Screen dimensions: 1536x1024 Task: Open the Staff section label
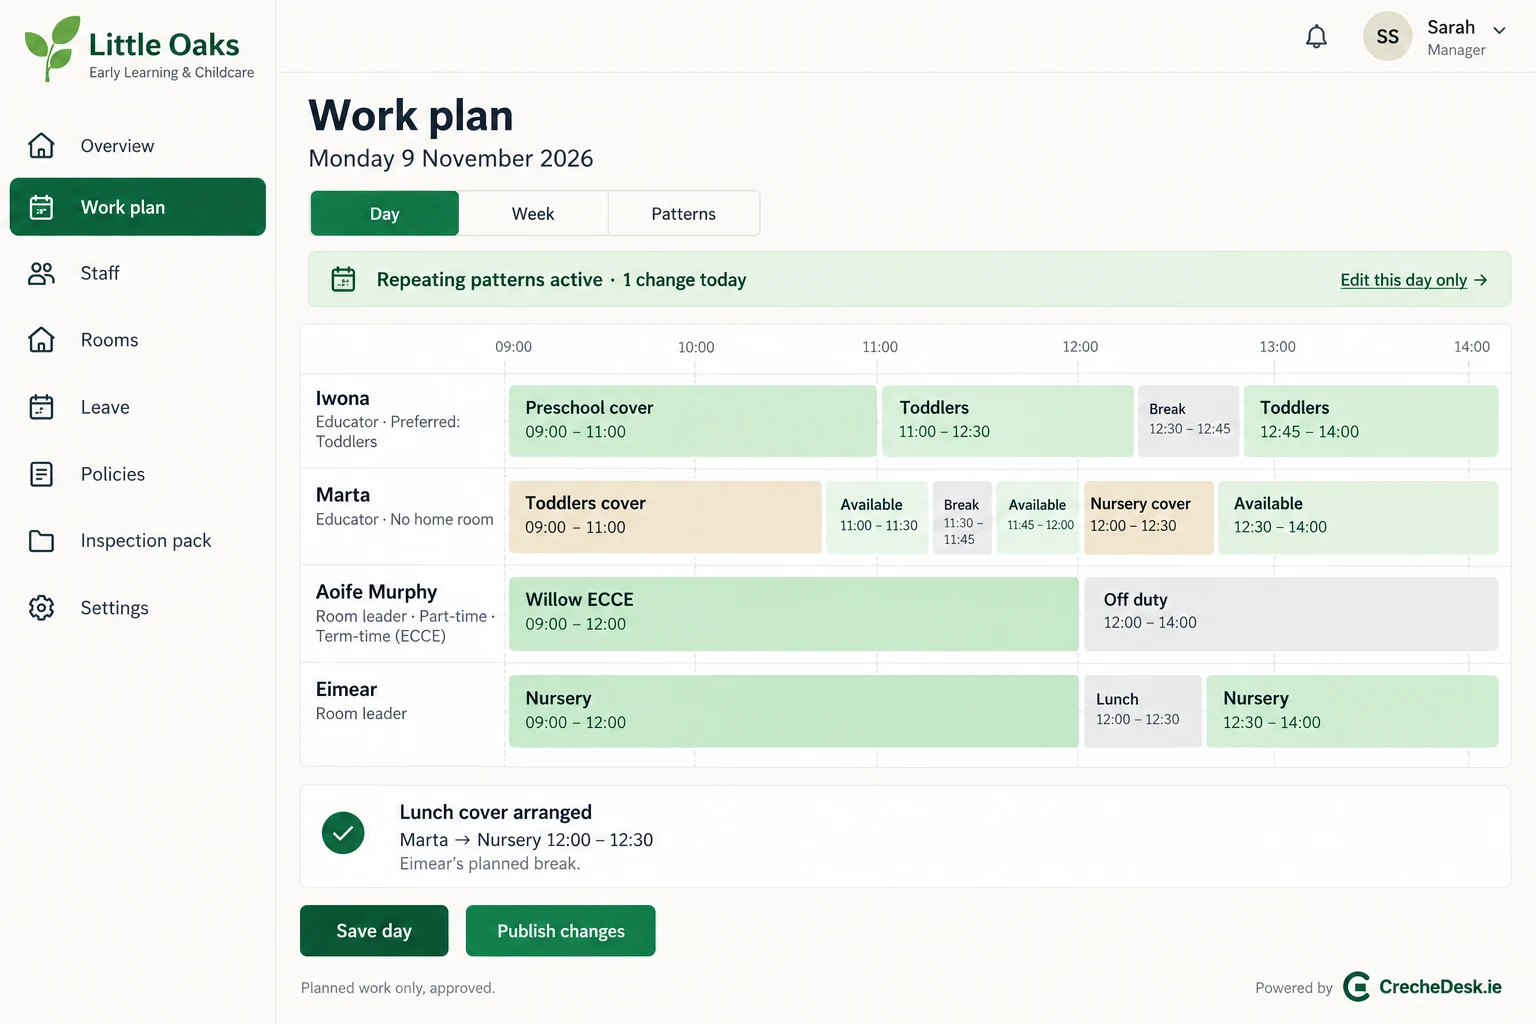coord(100,273)
